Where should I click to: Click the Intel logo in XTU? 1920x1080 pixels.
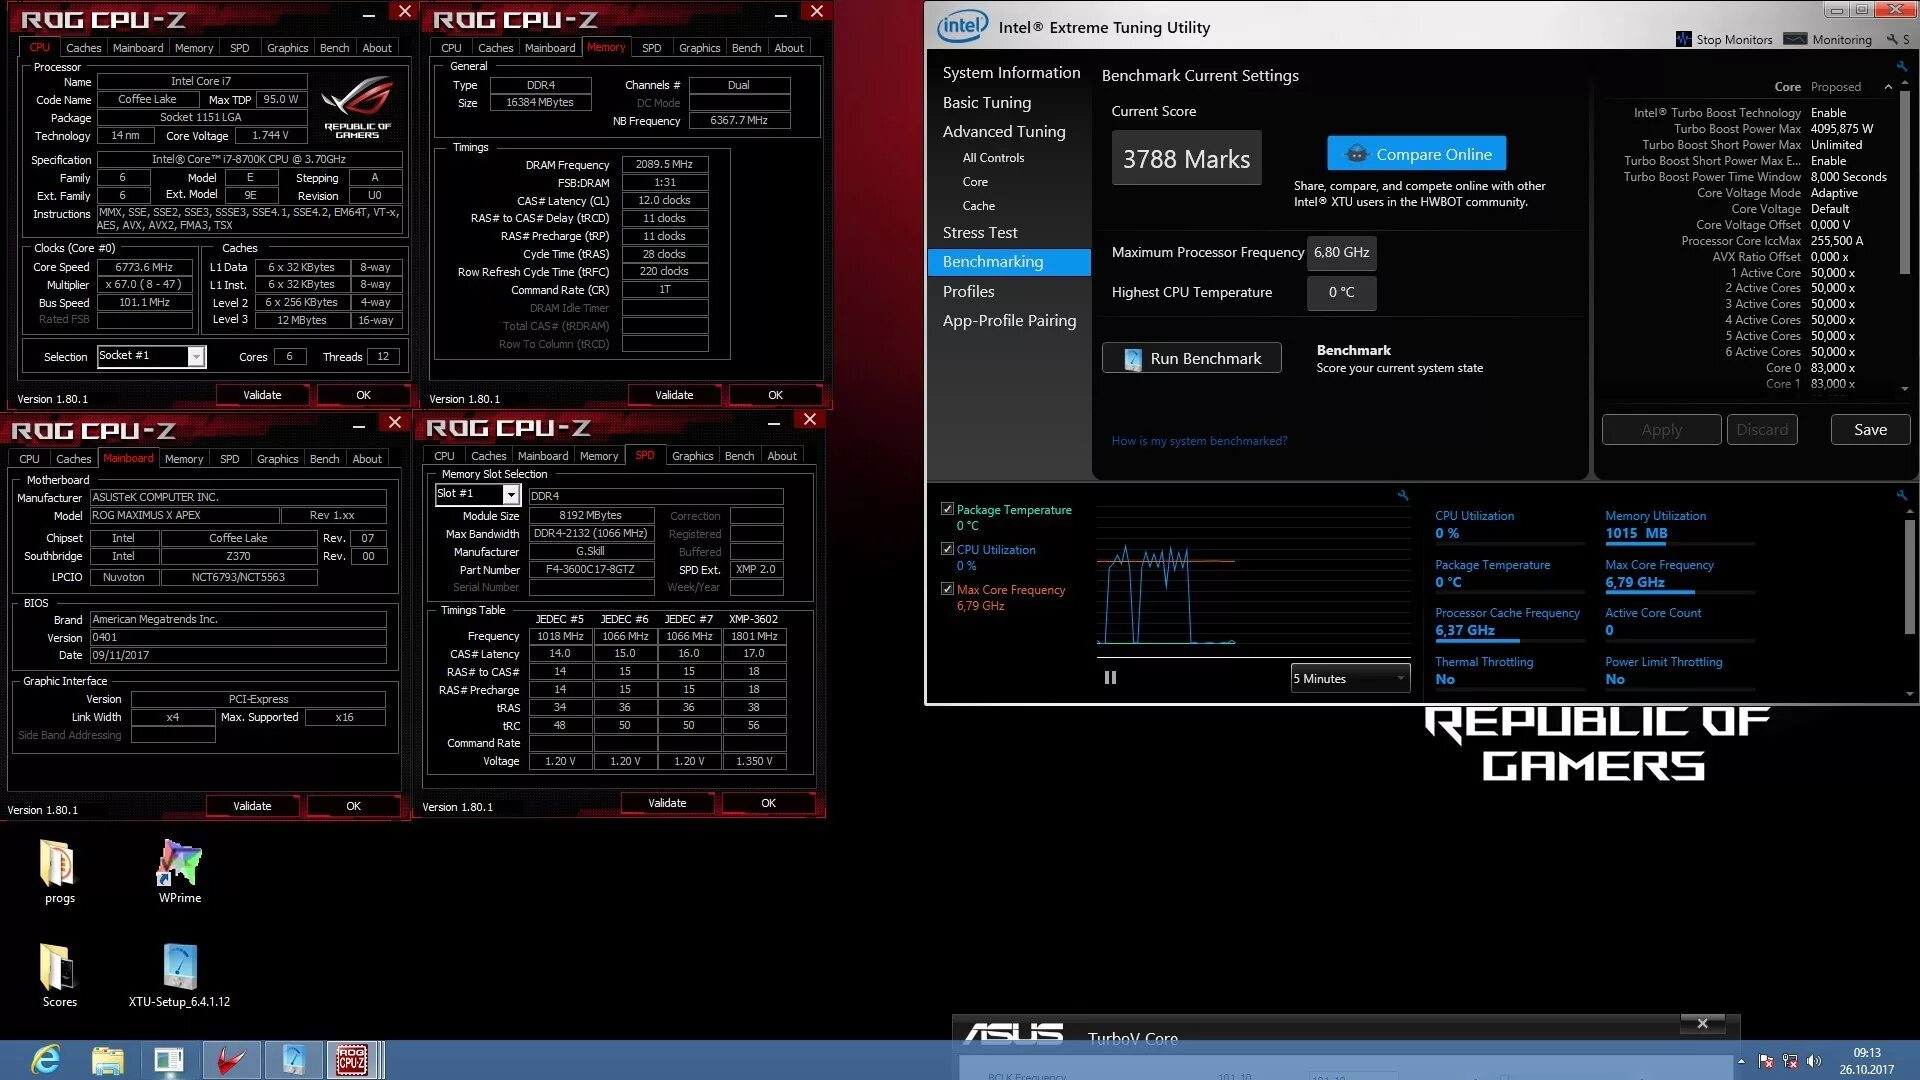coord(962,27)
